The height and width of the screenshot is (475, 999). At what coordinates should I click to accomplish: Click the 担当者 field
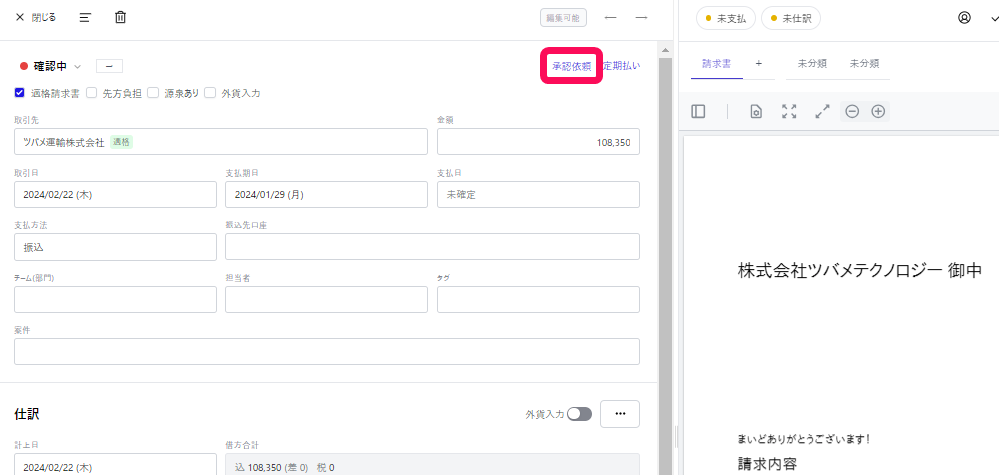click(326, 299)
